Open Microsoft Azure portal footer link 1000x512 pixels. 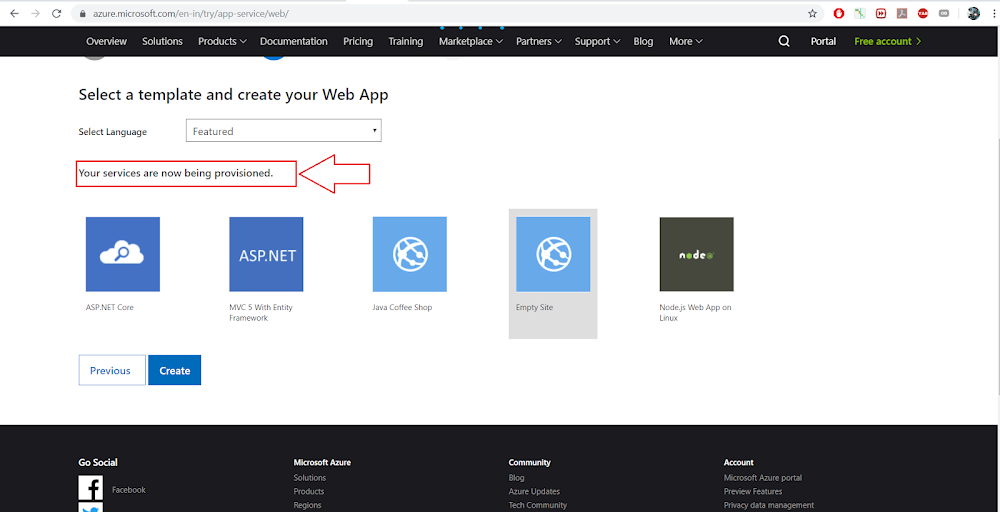coord(763,478)
